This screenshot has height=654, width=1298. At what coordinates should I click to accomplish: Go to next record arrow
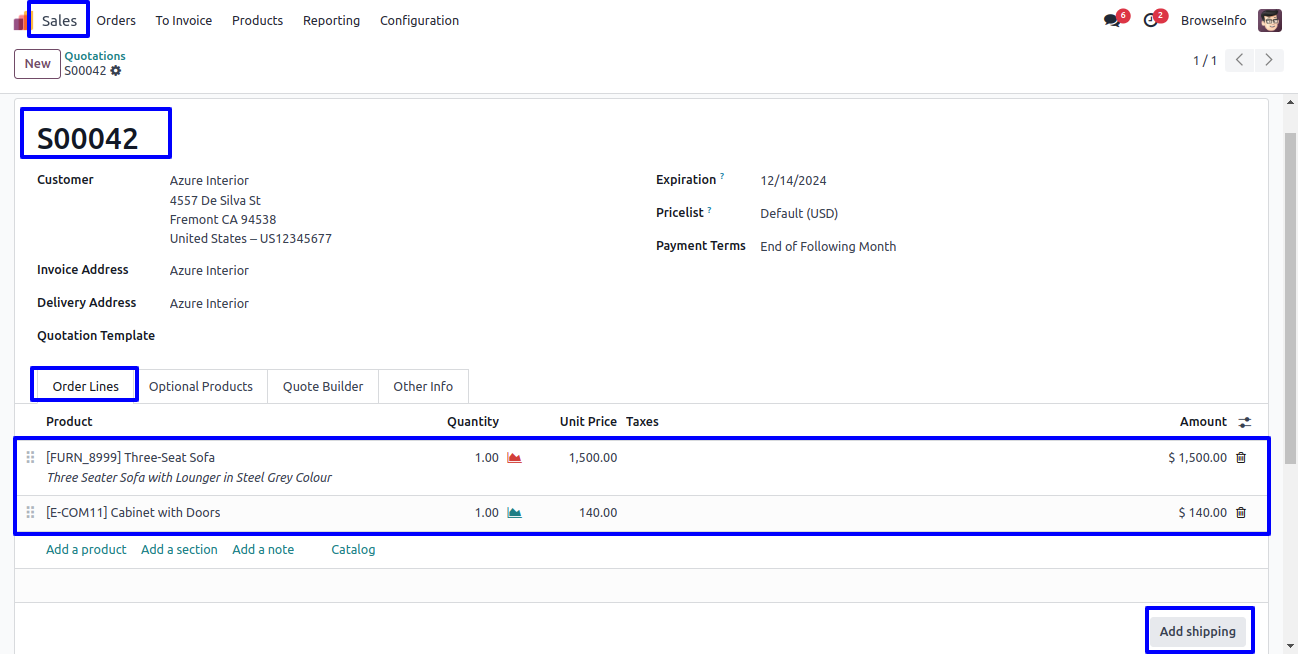click(x=1269, y=60)
